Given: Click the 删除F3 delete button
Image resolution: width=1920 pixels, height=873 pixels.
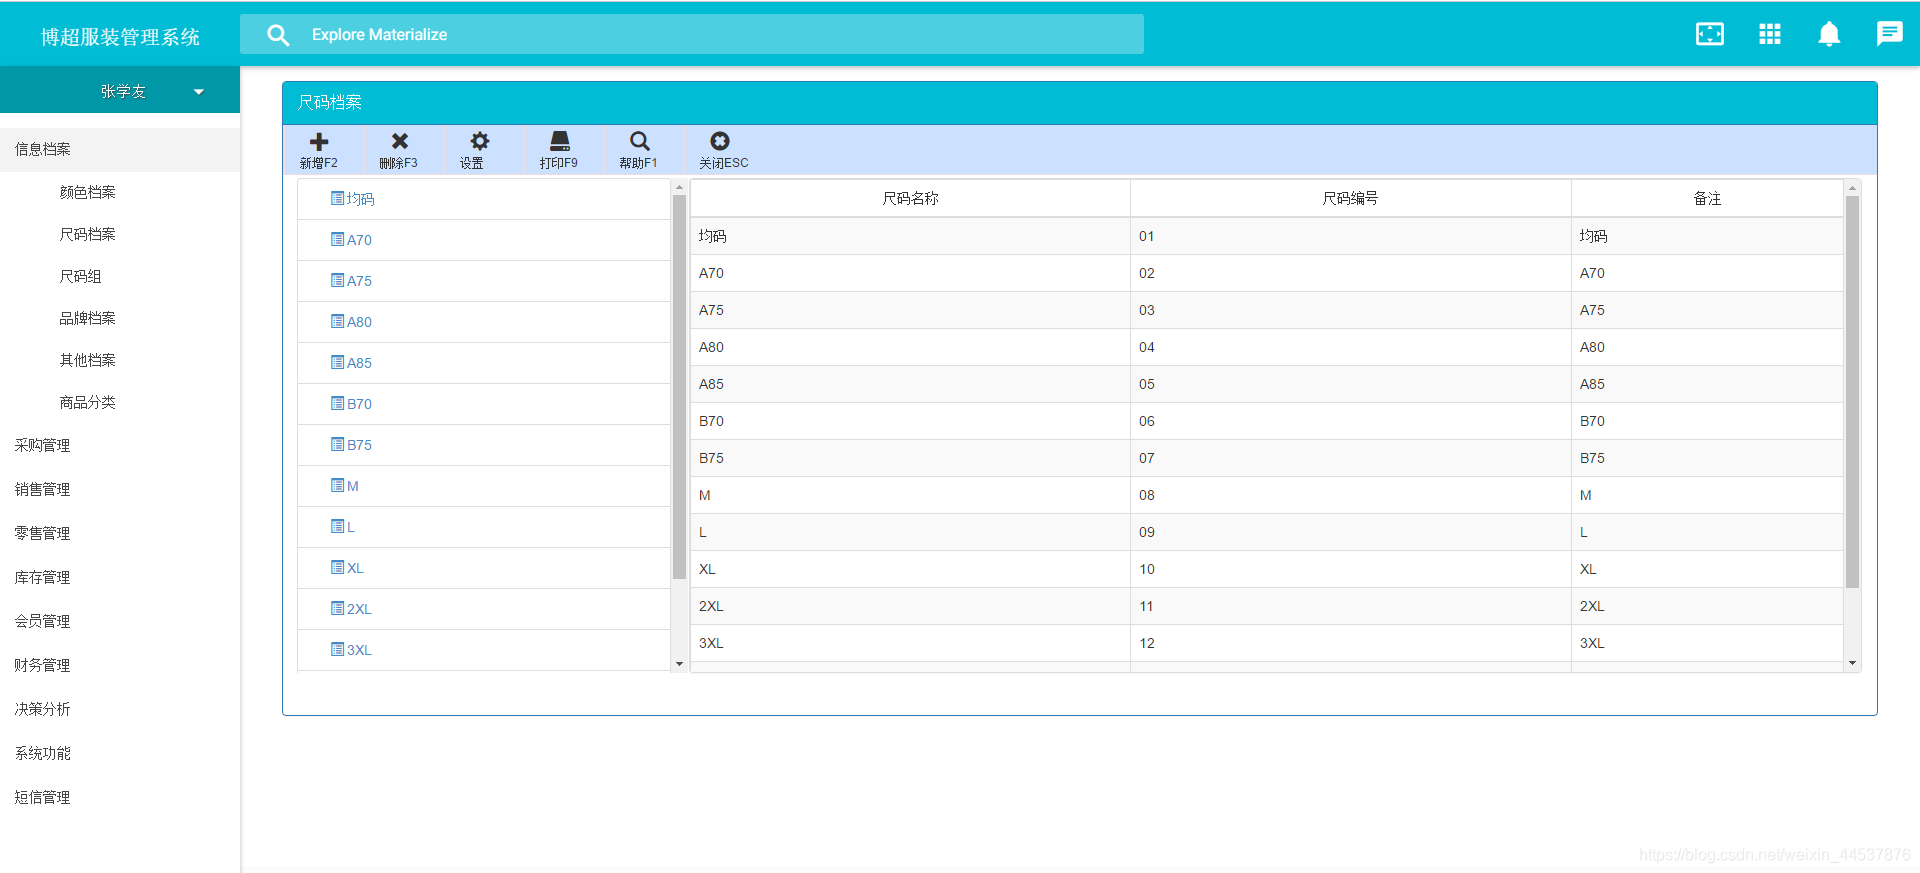Looking at the screenshot, I should pyautogui.click(x=399, y=150).
